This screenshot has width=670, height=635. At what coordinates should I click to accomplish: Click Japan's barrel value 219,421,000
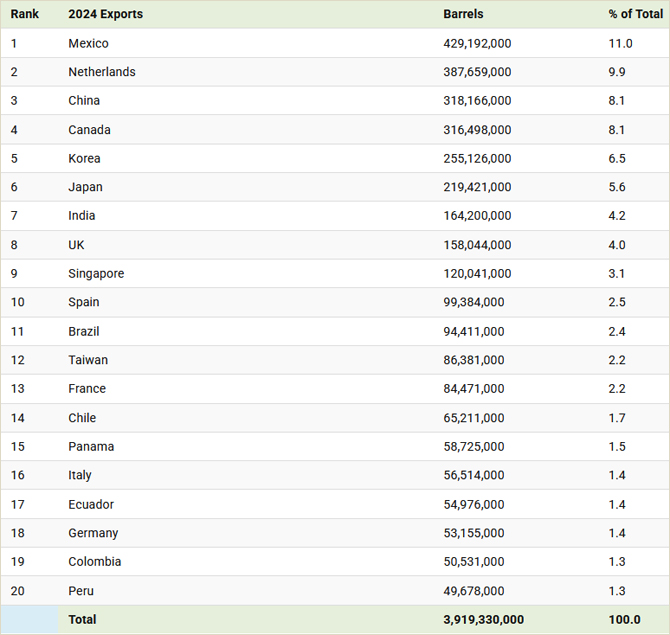pyautogui.click(x=477, y=187)
